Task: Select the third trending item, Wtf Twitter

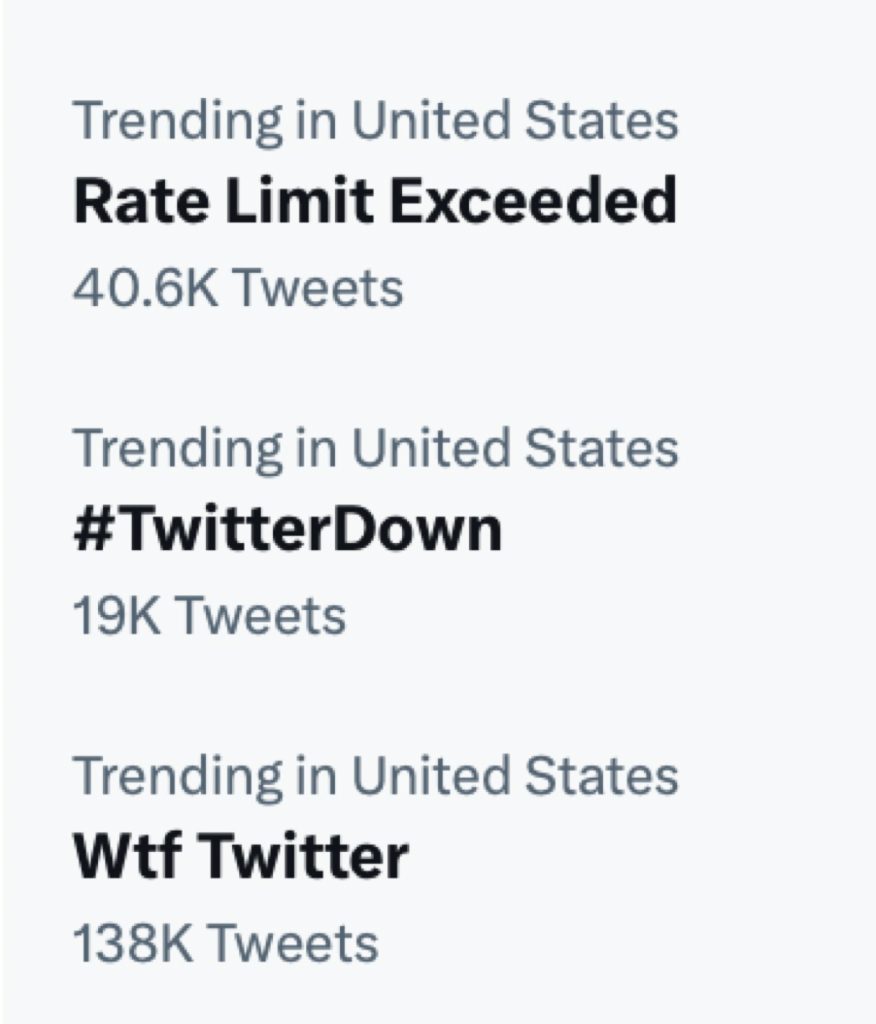Action: (x=241, y=857)
